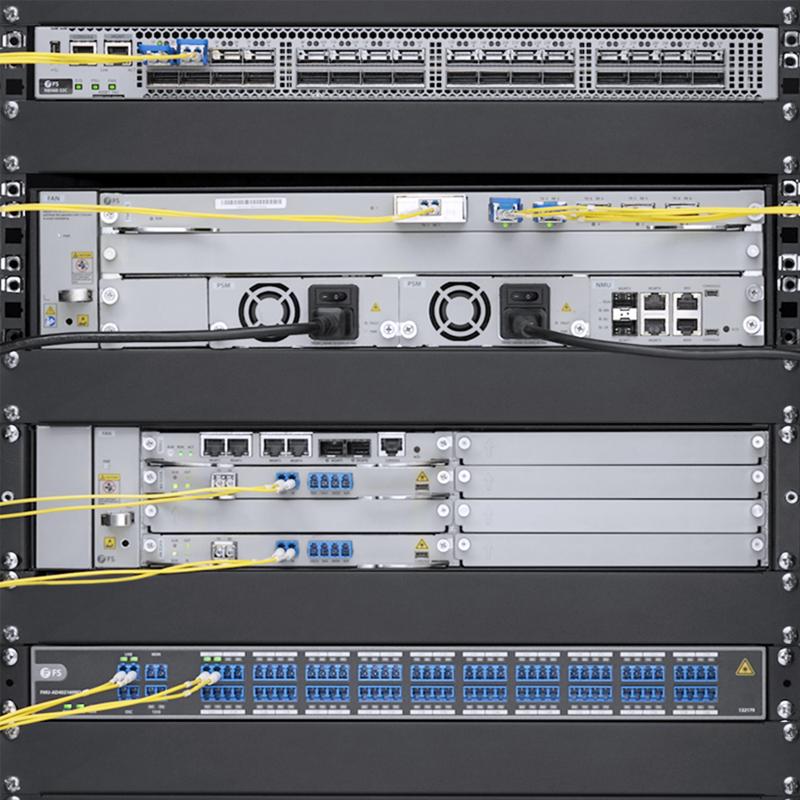The height and width of the screenshot is (800, 800).
Task: Click the silver transceiver module with yellow fiber
Action: (430, 208)
